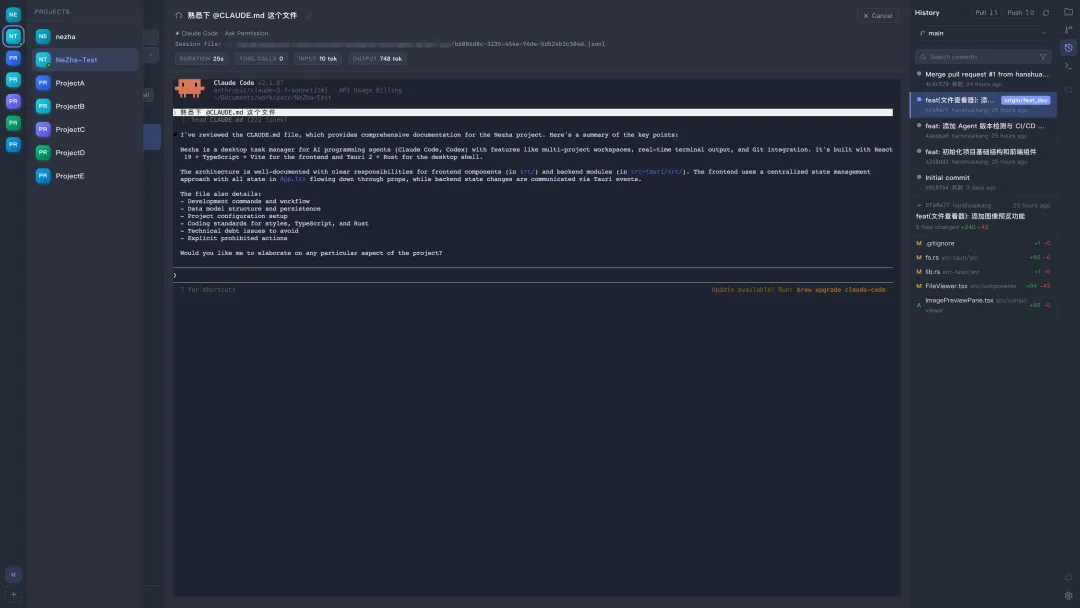Click the TOOL CALLS 0 stat pill

(261, 59)
